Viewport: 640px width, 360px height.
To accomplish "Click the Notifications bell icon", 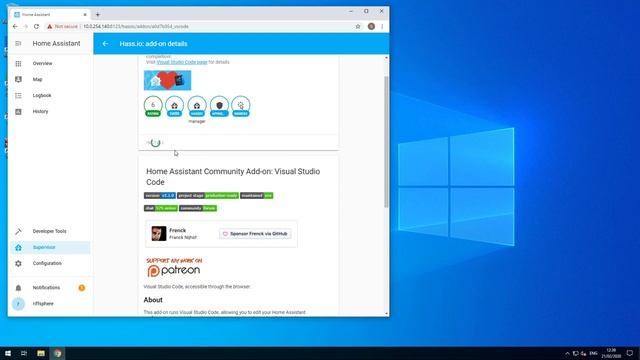I will tap(18, 288).
